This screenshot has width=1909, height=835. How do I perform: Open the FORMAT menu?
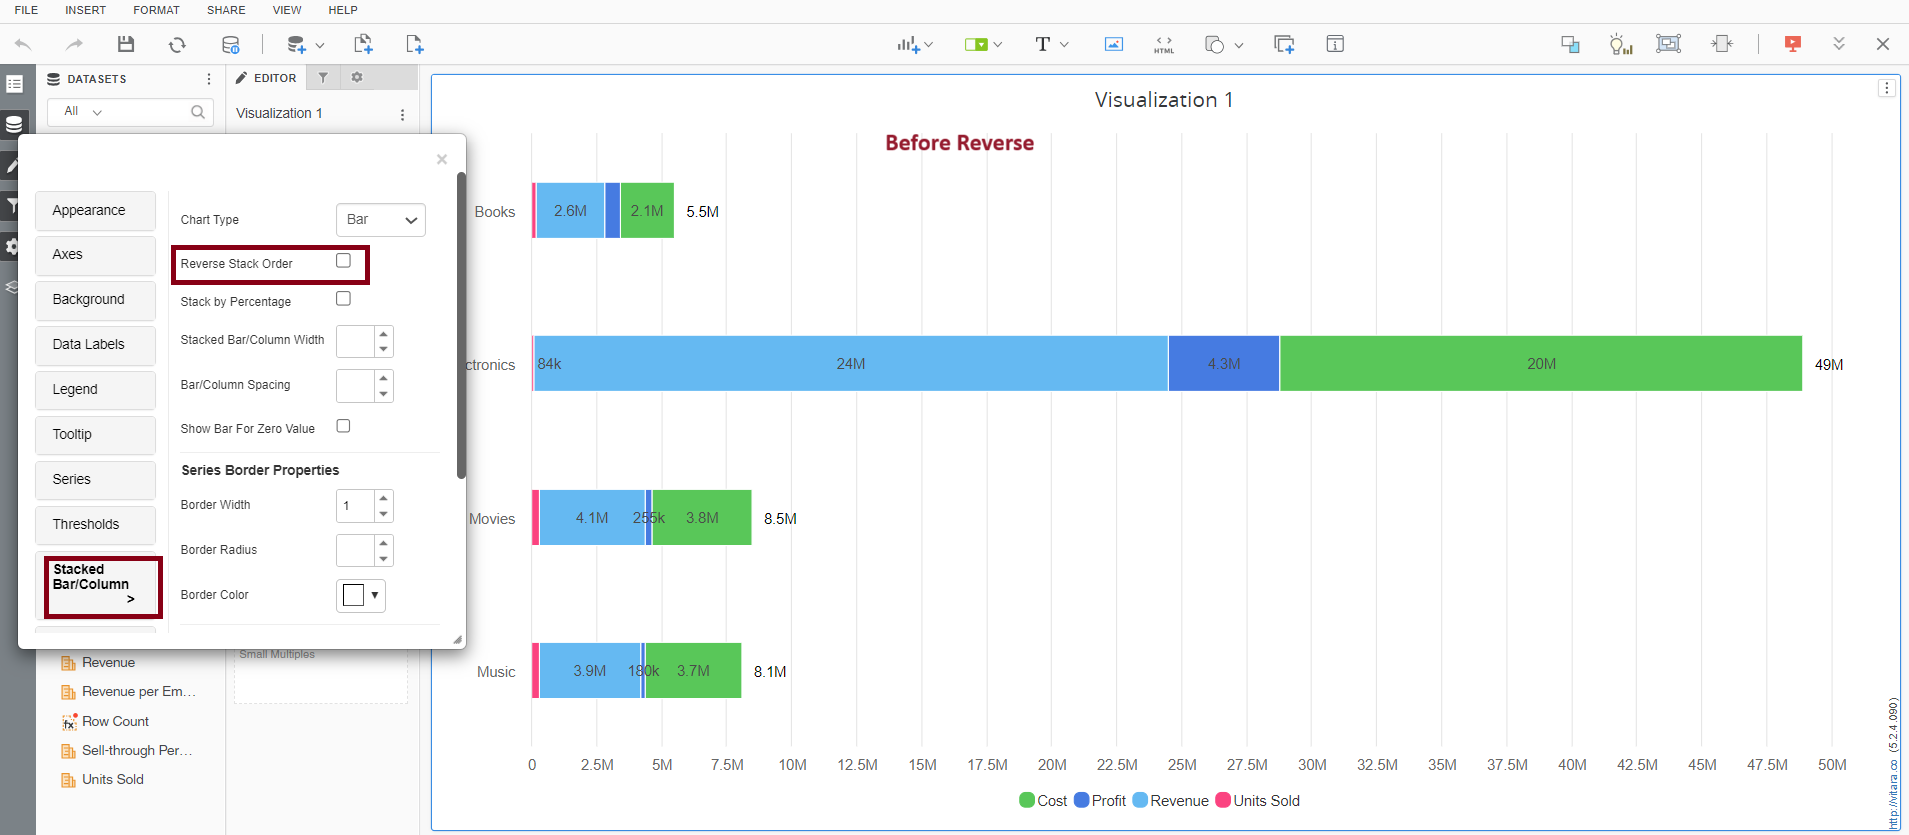tap(156, 10)
